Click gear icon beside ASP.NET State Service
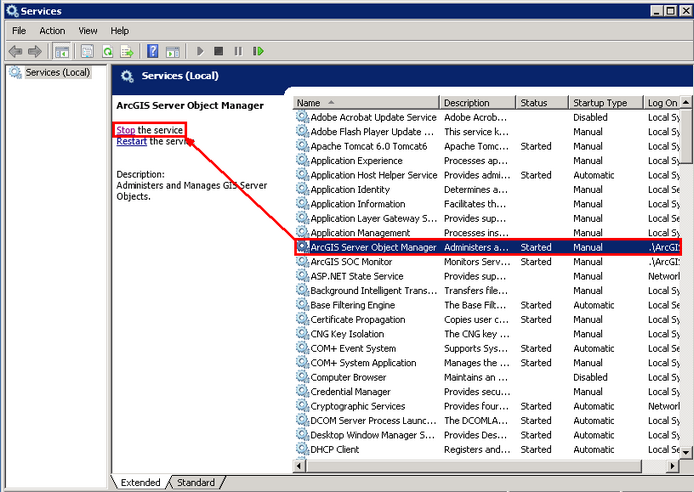The height and width of the screenshot is (492, 694). (302, 276)
